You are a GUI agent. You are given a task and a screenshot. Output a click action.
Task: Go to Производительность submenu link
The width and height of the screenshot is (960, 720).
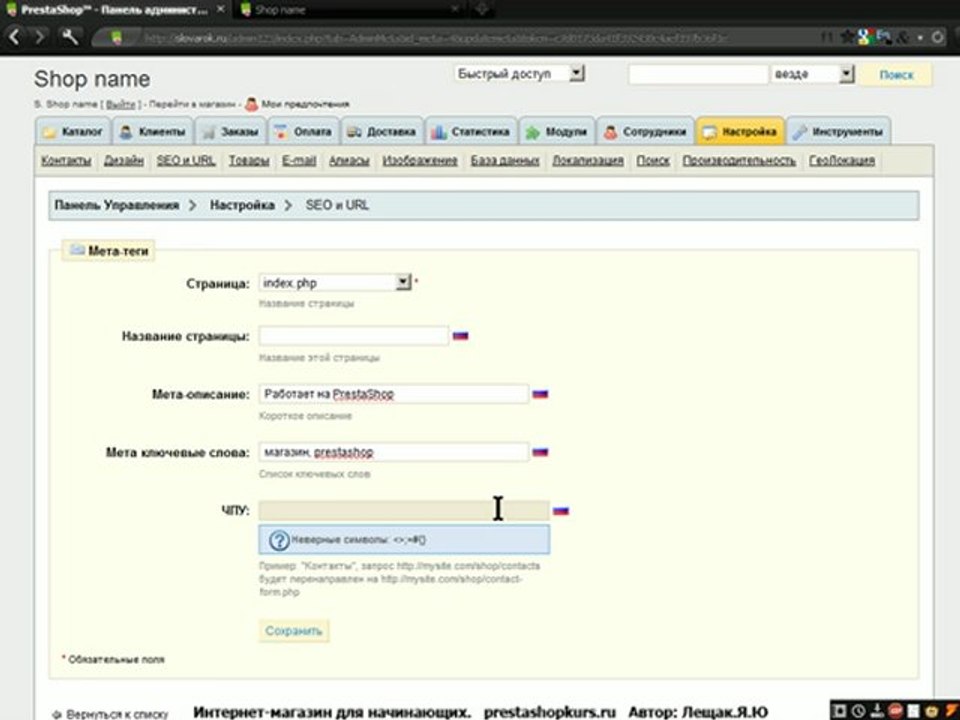[x=739, y=160]
